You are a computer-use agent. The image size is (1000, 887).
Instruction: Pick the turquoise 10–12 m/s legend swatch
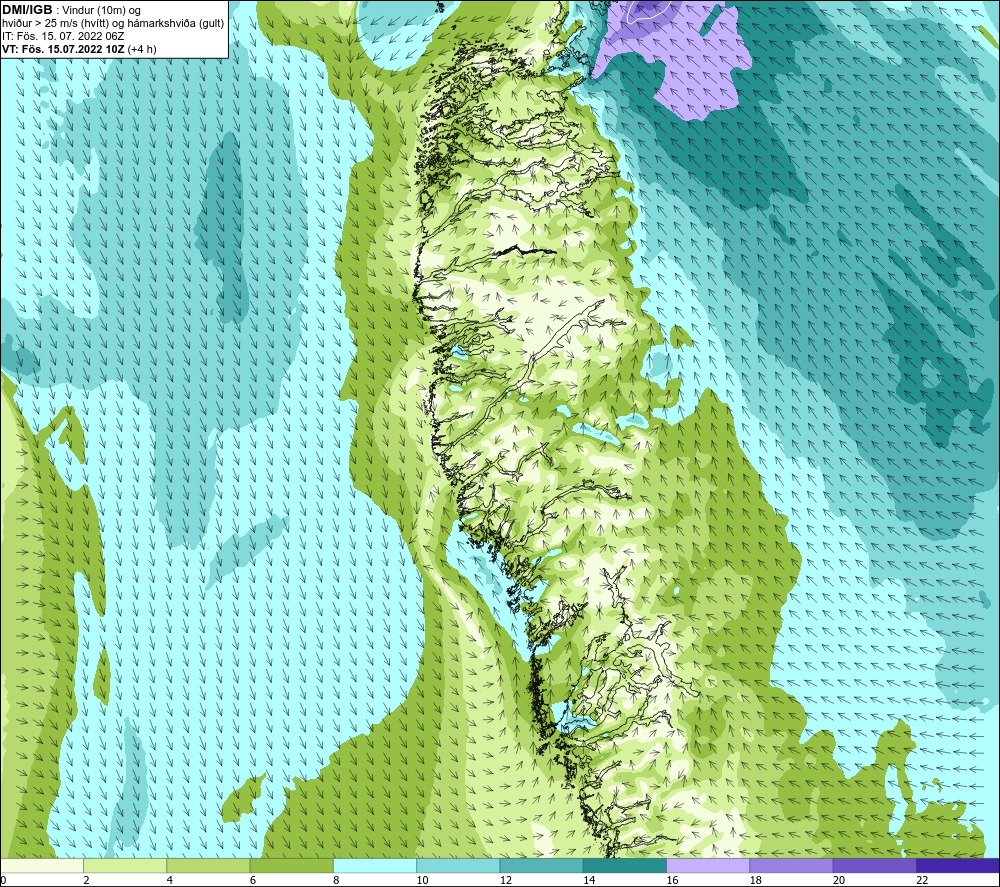click(x=458, y=866)
